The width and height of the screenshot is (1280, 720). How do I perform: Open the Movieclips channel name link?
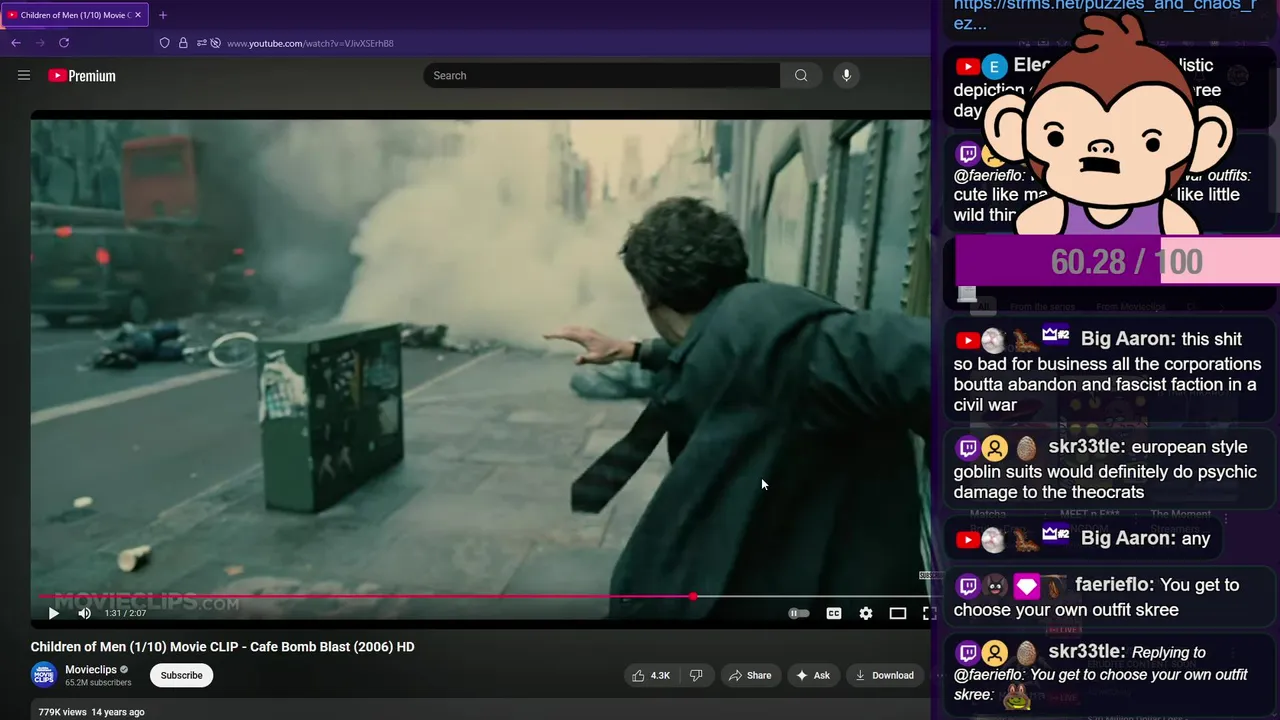tap(91, 670)
